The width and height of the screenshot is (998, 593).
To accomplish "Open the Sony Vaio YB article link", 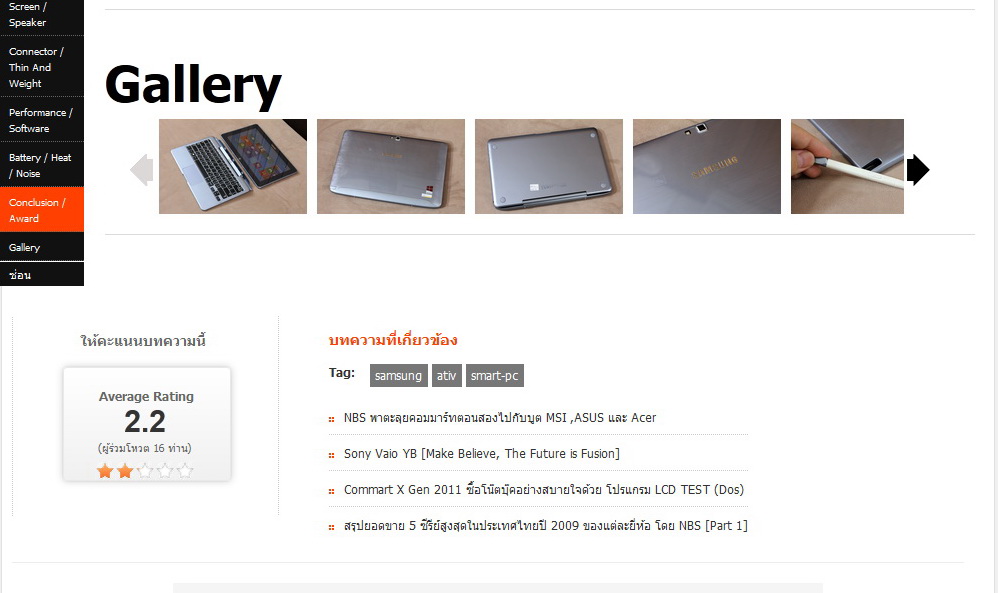I will [x=482, y=454].
